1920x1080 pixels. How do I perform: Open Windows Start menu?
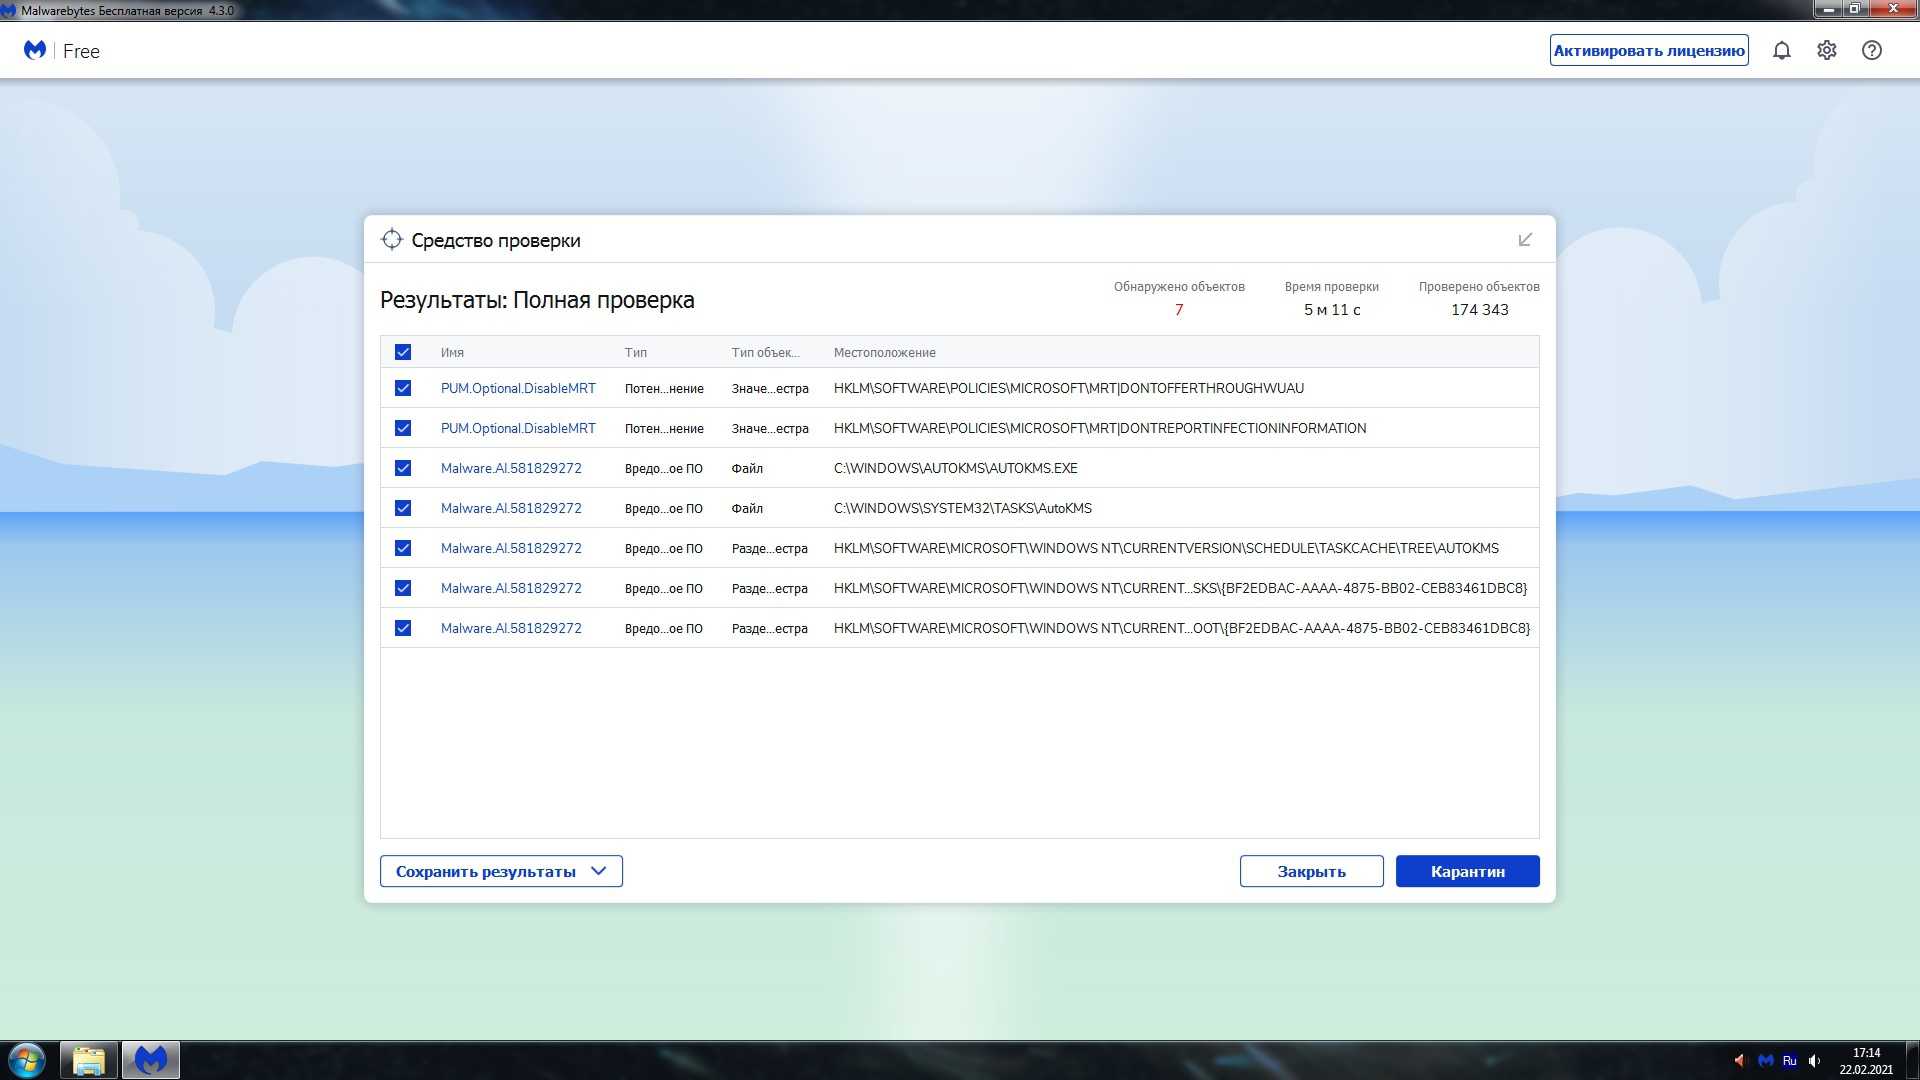[x=26, y=1060]
